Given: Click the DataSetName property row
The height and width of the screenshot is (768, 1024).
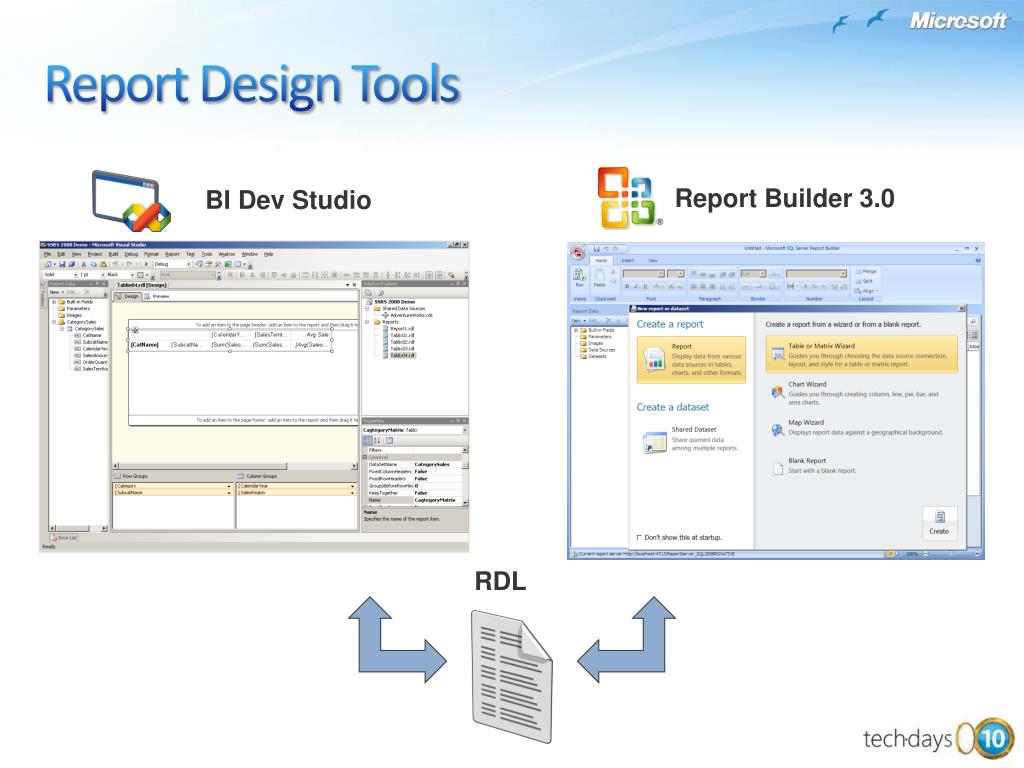Looking at the screenshot, I should (415, 464).
